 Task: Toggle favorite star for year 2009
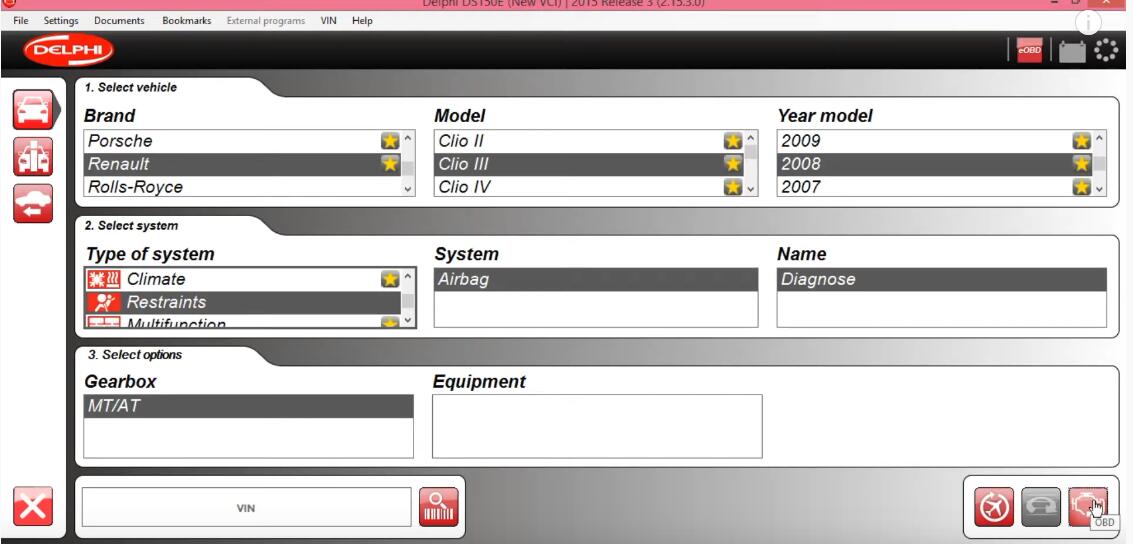1081,141
